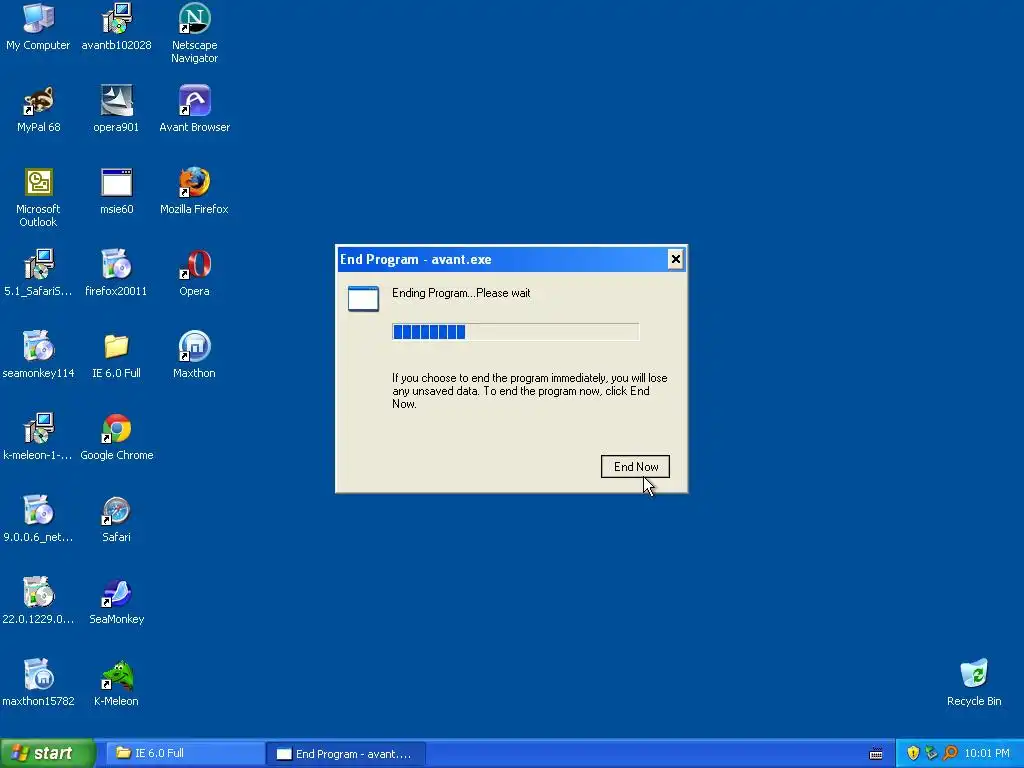Click the magnifier icon in system tray
Image resolution: width=1024 pixels, height=768 pixels.
(950, 753)
